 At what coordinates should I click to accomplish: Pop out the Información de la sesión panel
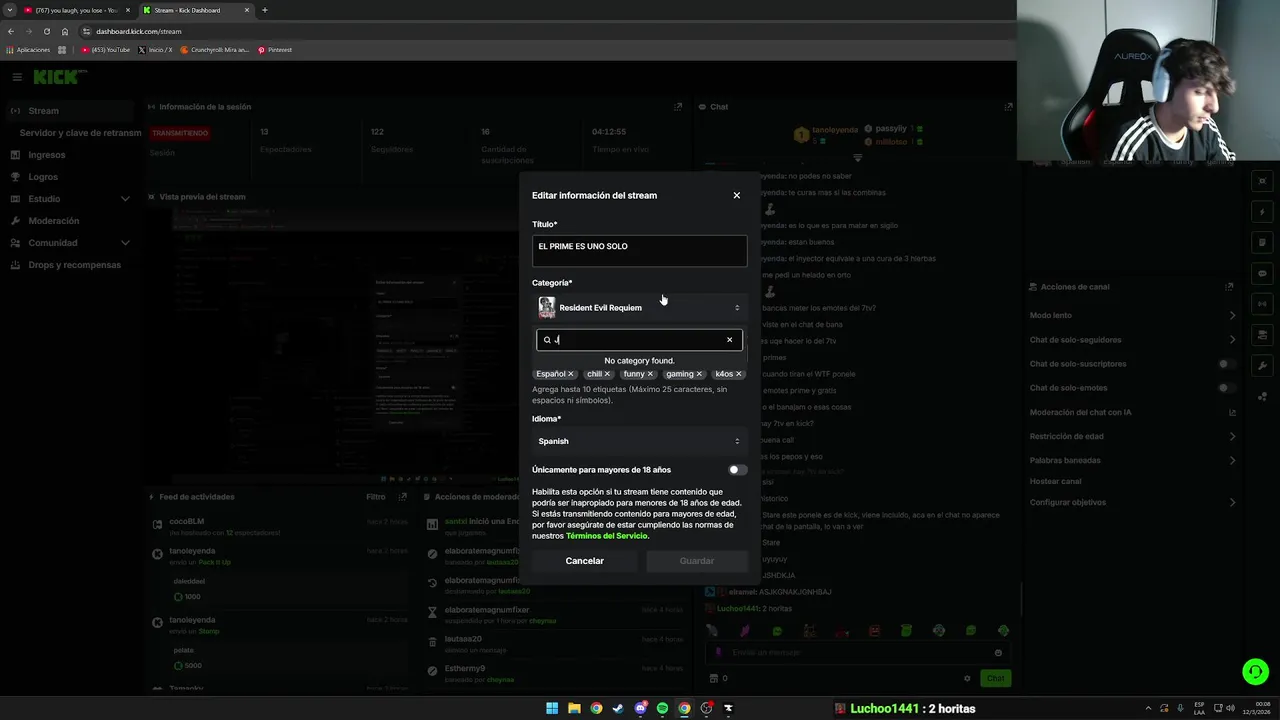tap(678, 107)
